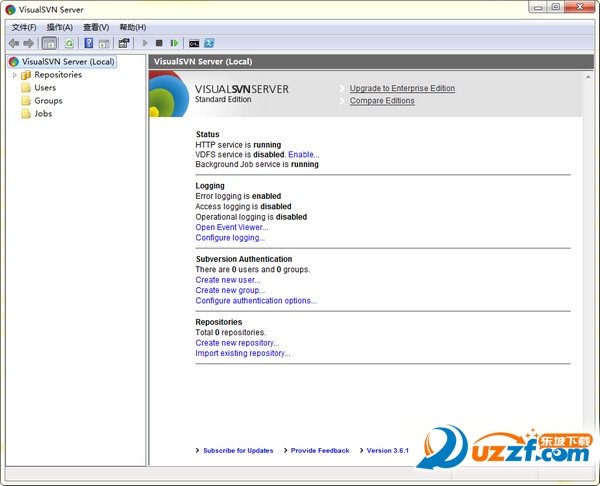Click Import existing repository... link
This screenshot has height=486, width=600.
click(243, 353)
